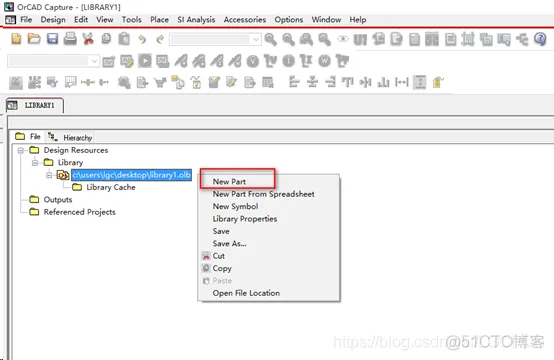Click the Open folder icon
This screenshot has width=554, height=360.
click(x=34, y=39)
